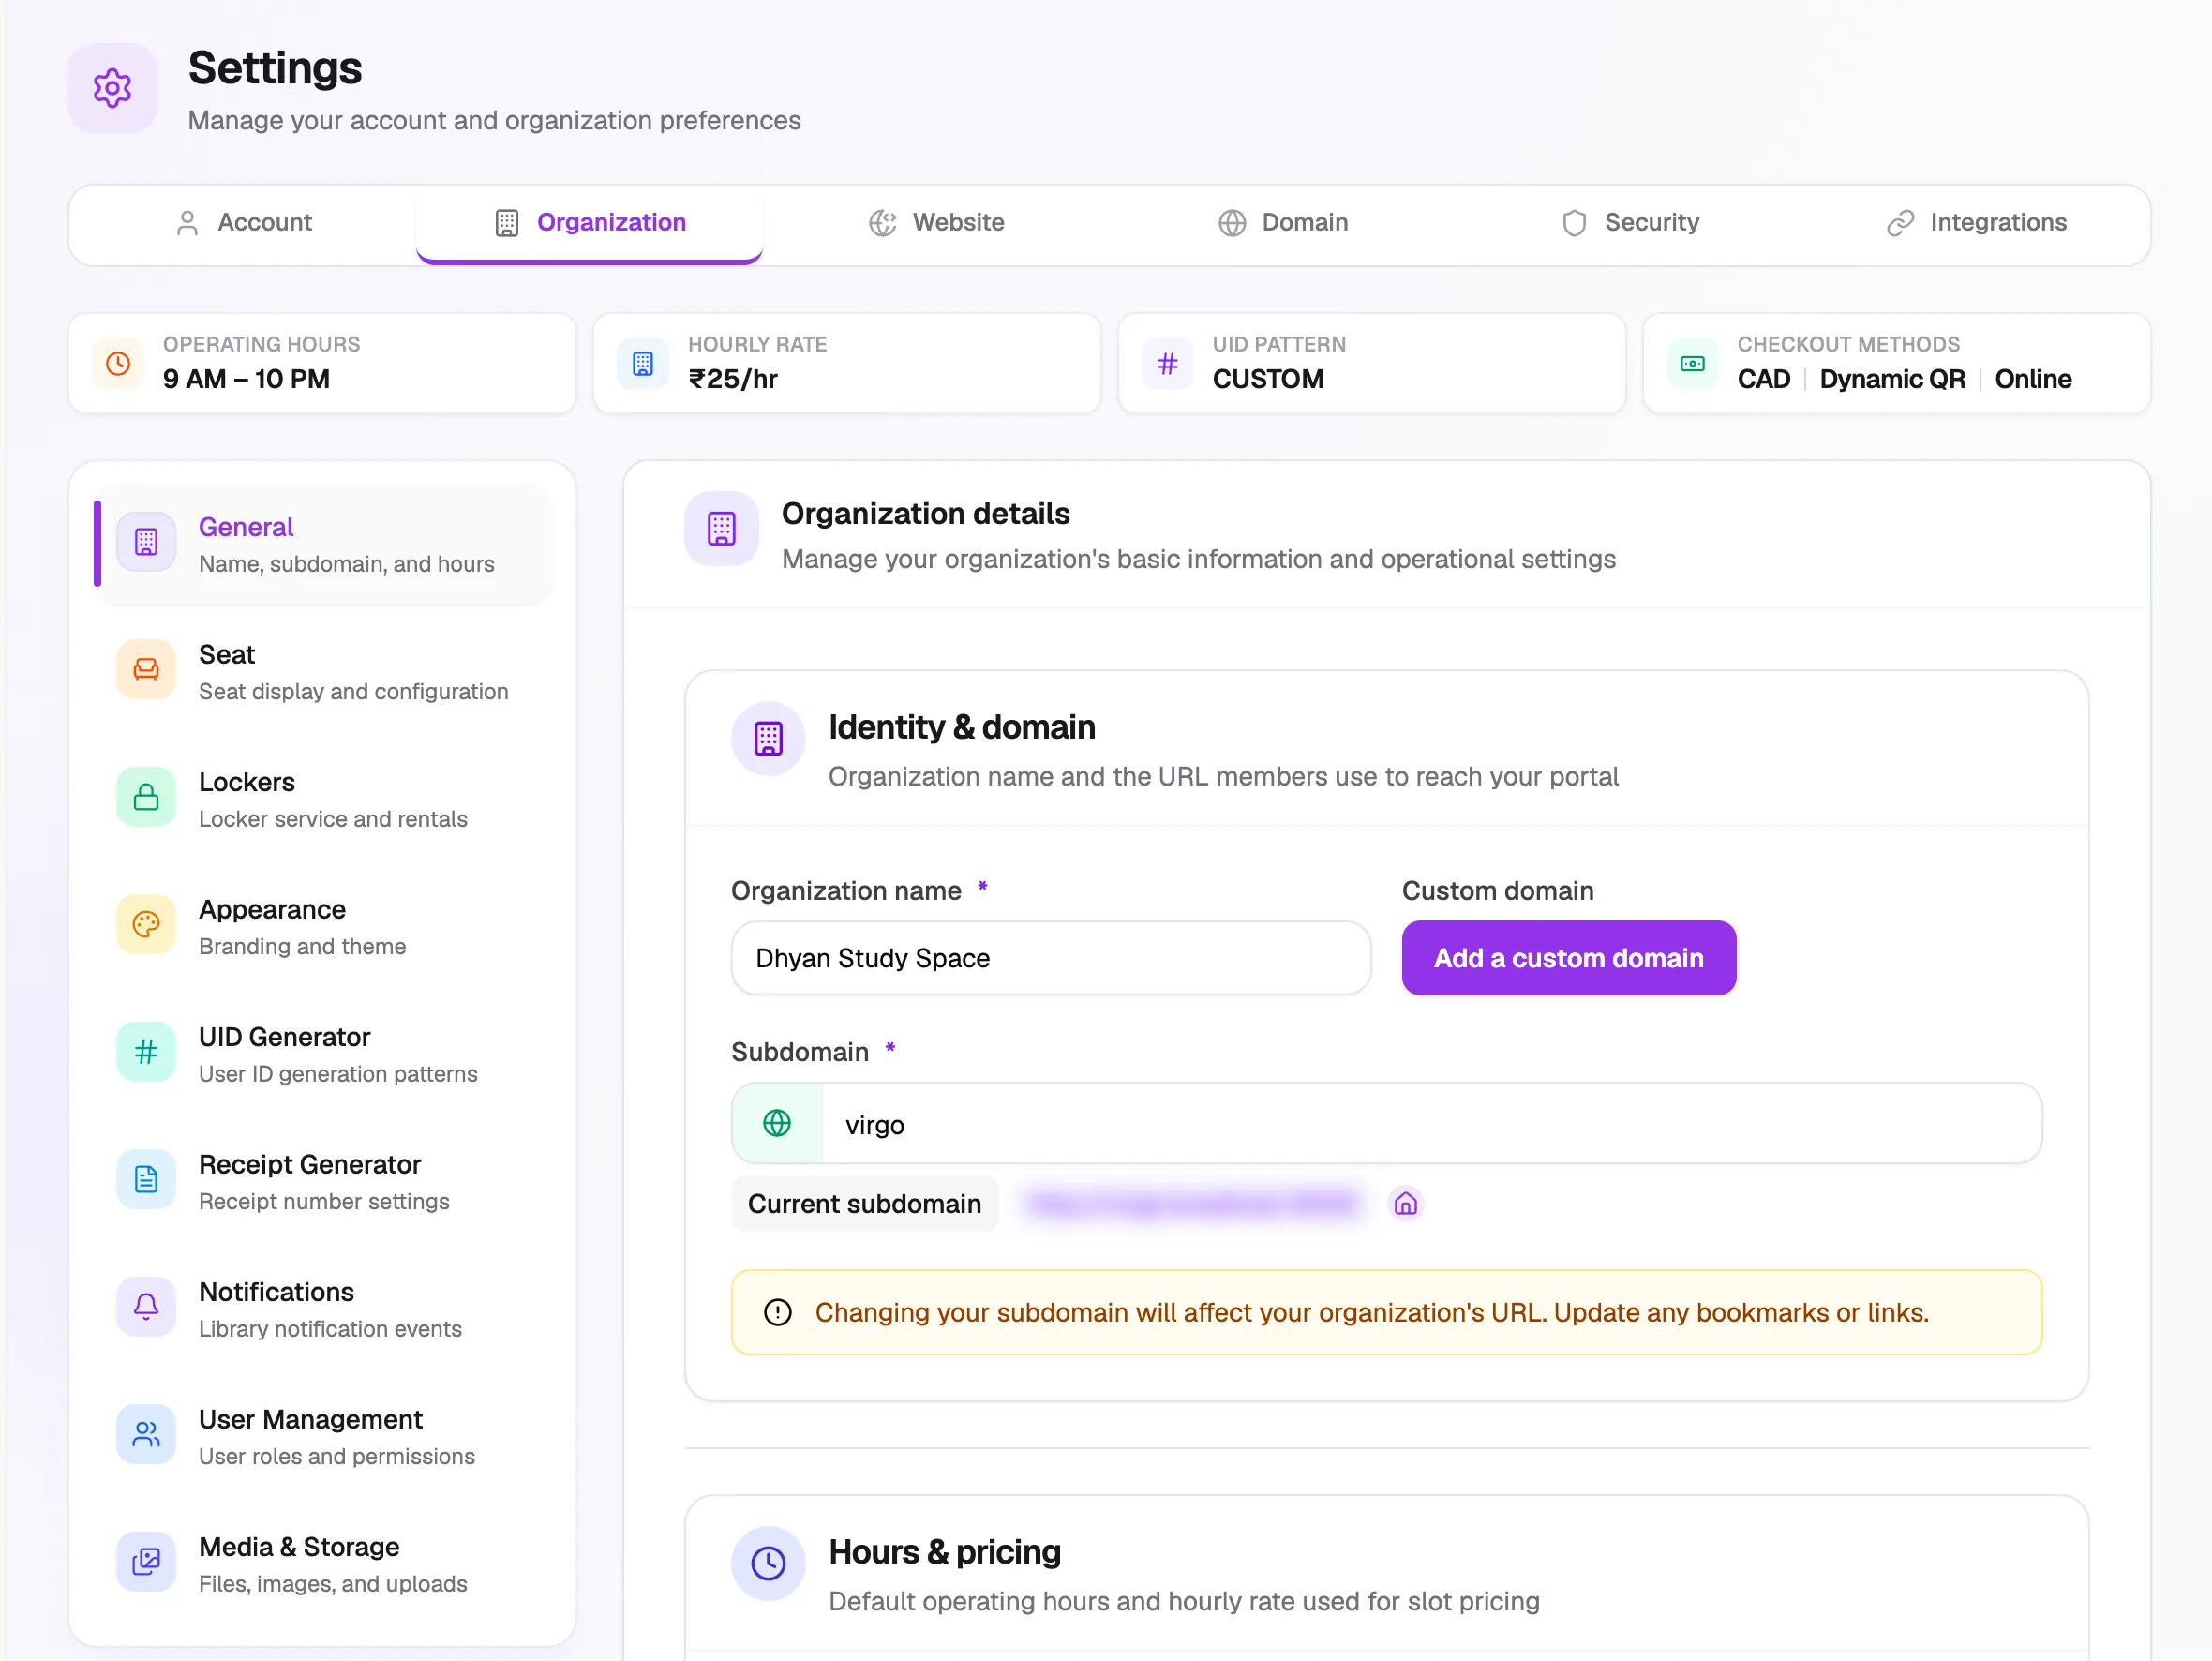Open the Security tab
Screen dimensions: 2212x1661
point(1630,223)
